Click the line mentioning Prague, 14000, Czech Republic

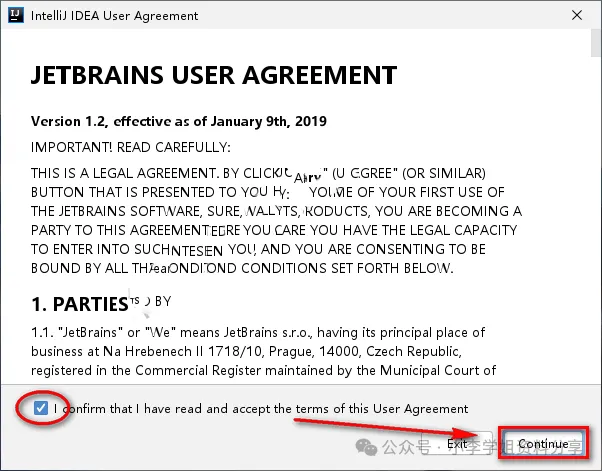(246, 351)
